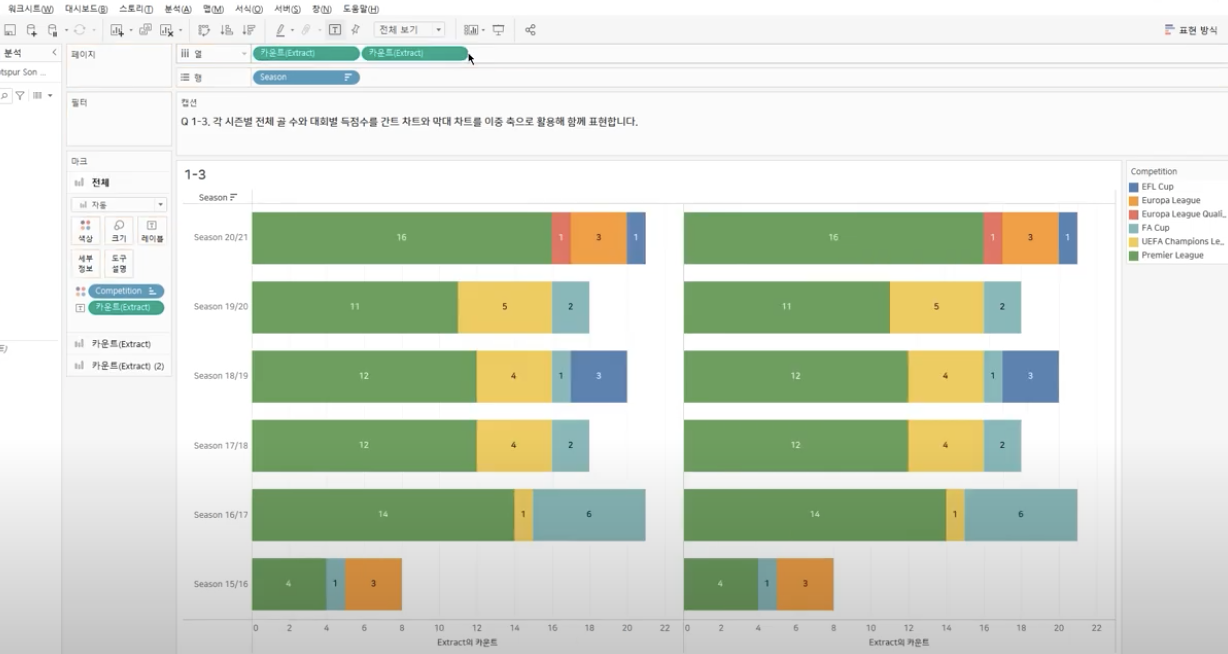Click the Share icon in the toolbar
1228x654 pixels.
(530, 30)
